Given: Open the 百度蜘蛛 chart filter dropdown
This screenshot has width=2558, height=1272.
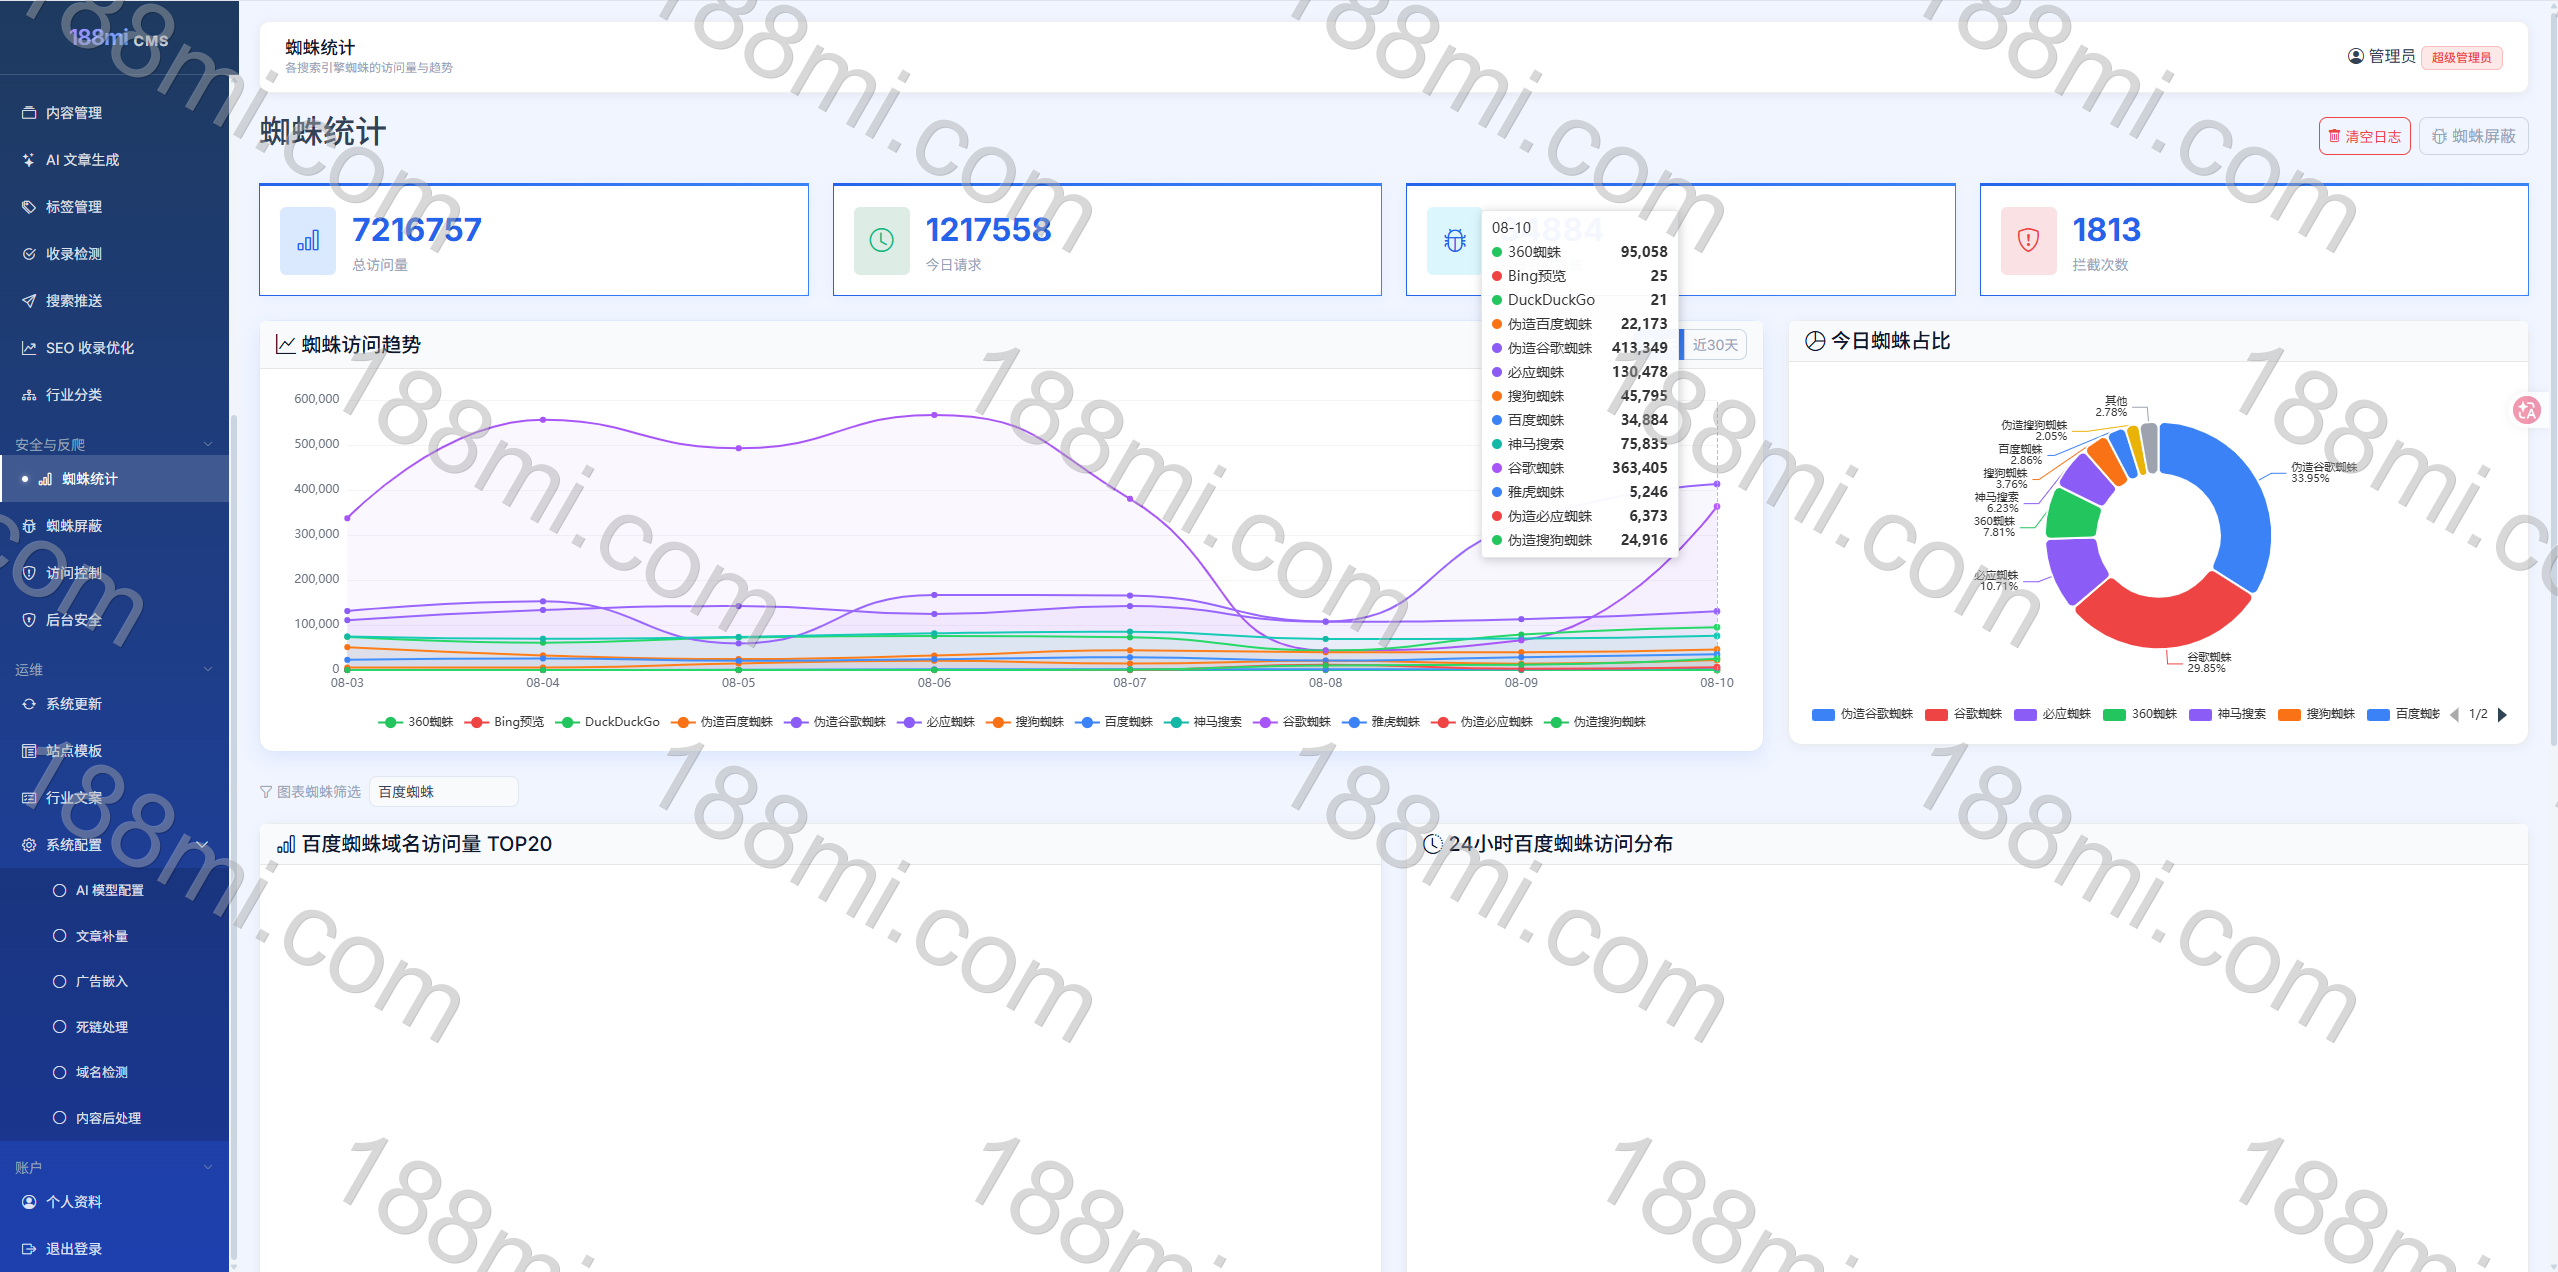Looking at the screenshot, I should [444, 792].
